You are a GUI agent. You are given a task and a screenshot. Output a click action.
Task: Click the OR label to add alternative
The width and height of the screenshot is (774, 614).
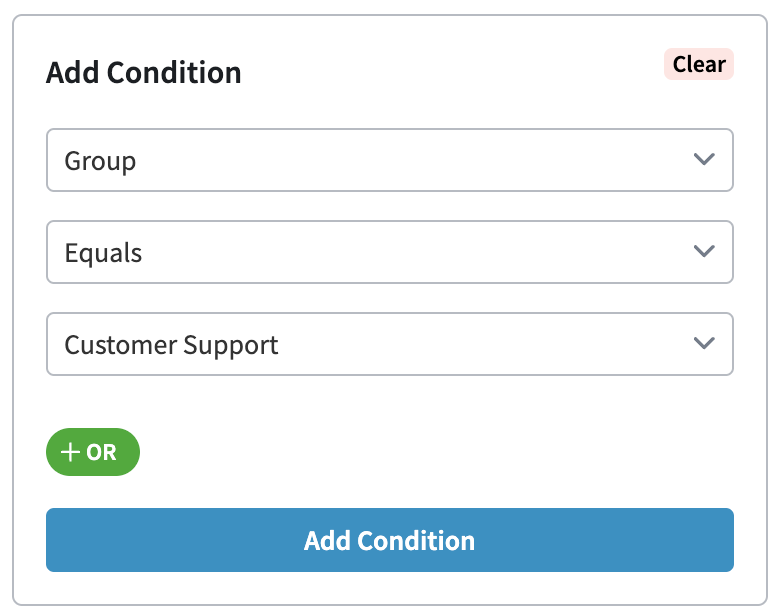pyautogui.click(x=101, y=453)
